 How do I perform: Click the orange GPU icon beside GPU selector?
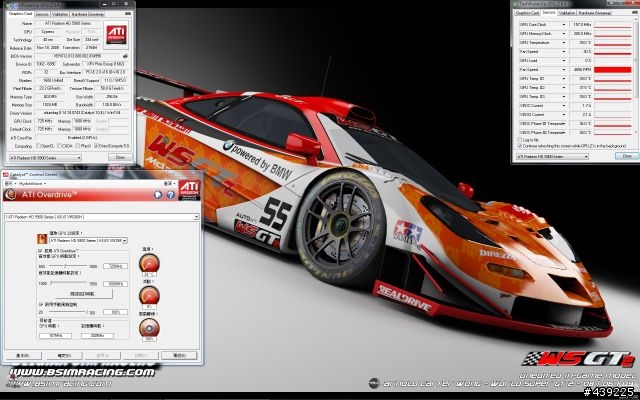tap(42, 238)
